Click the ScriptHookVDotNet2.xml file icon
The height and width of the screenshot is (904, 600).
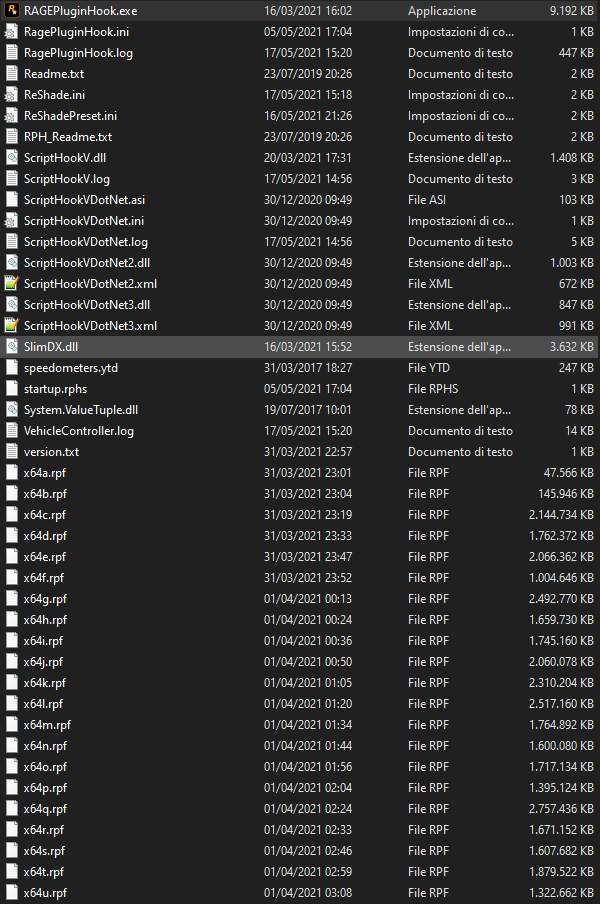11,284
